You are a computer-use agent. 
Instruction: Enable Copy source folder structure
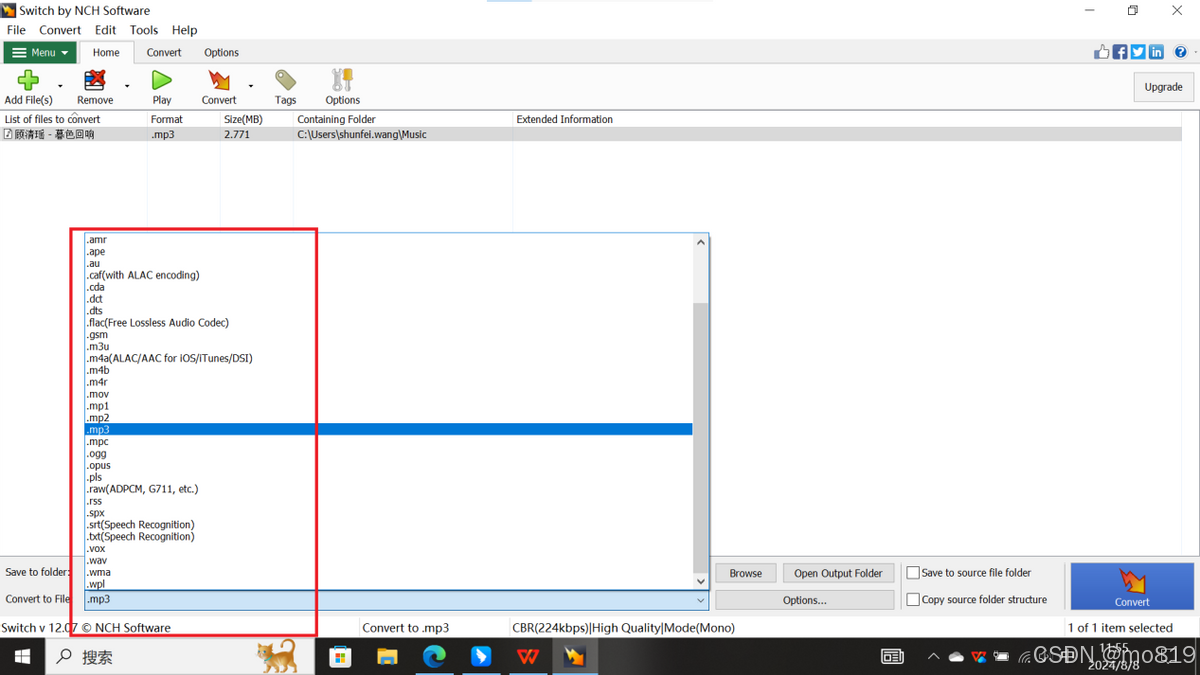(913, 600)
